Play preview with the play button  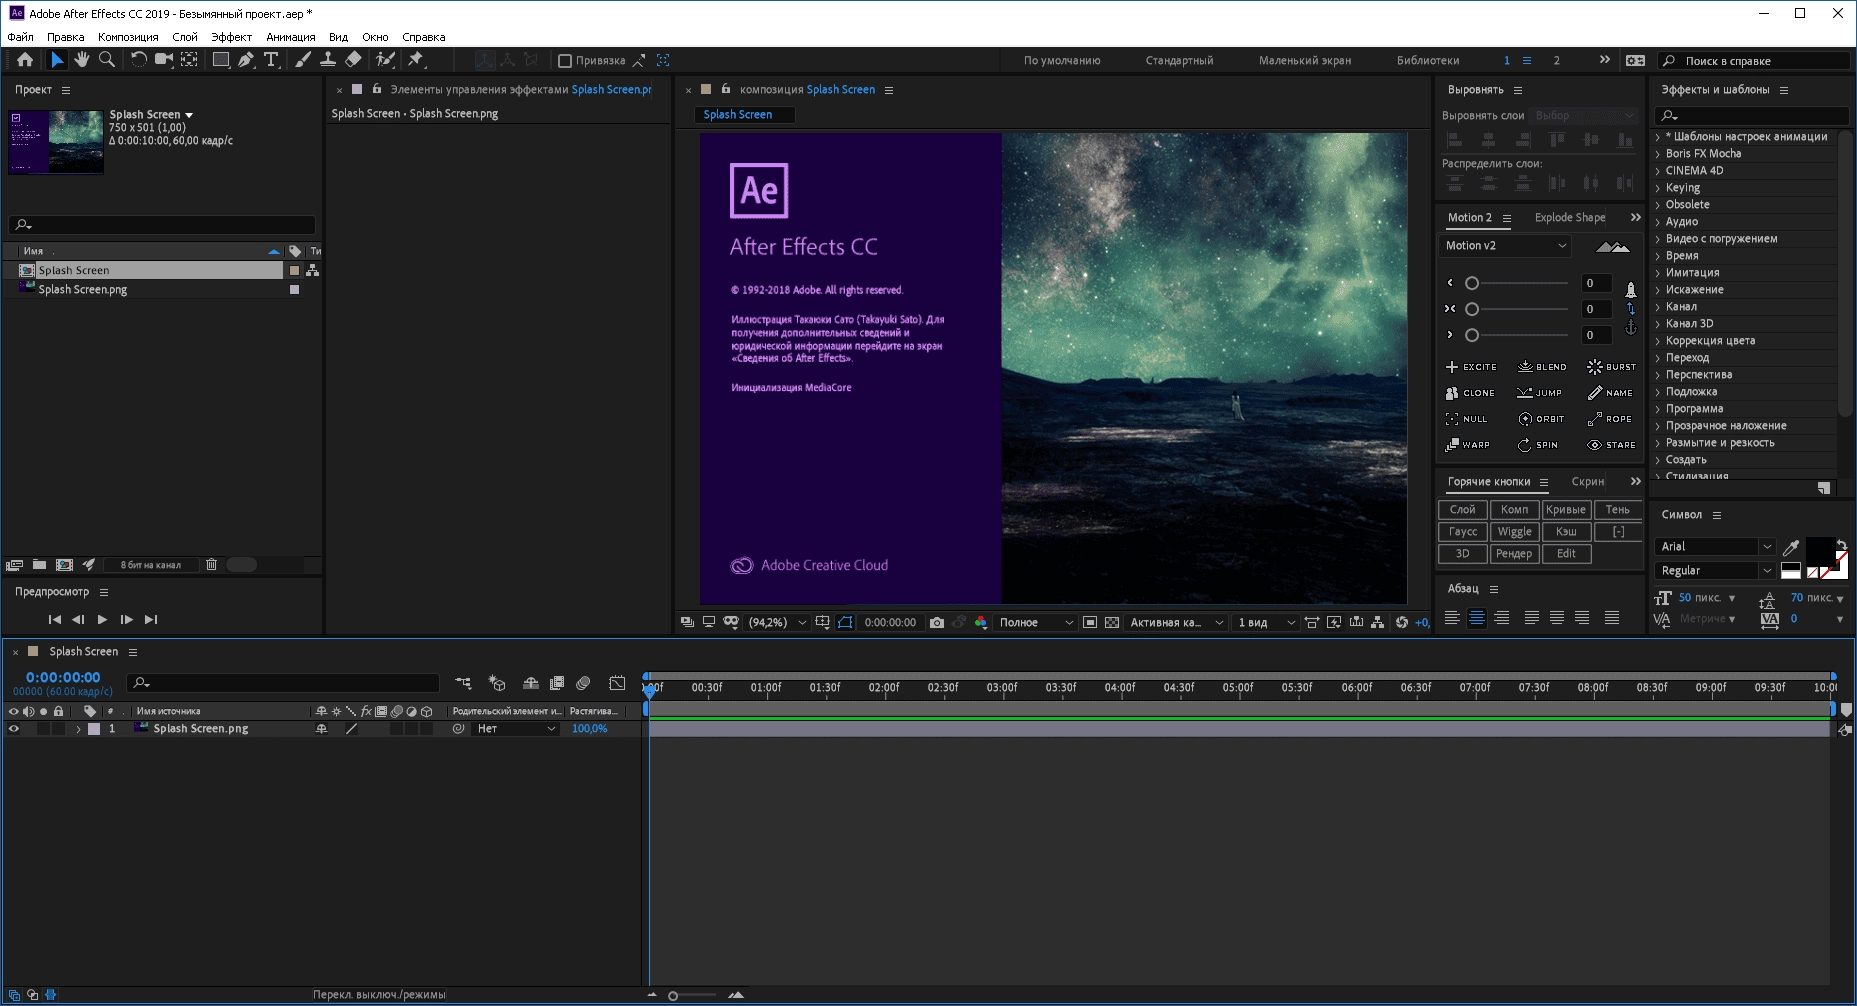[102, 620]
